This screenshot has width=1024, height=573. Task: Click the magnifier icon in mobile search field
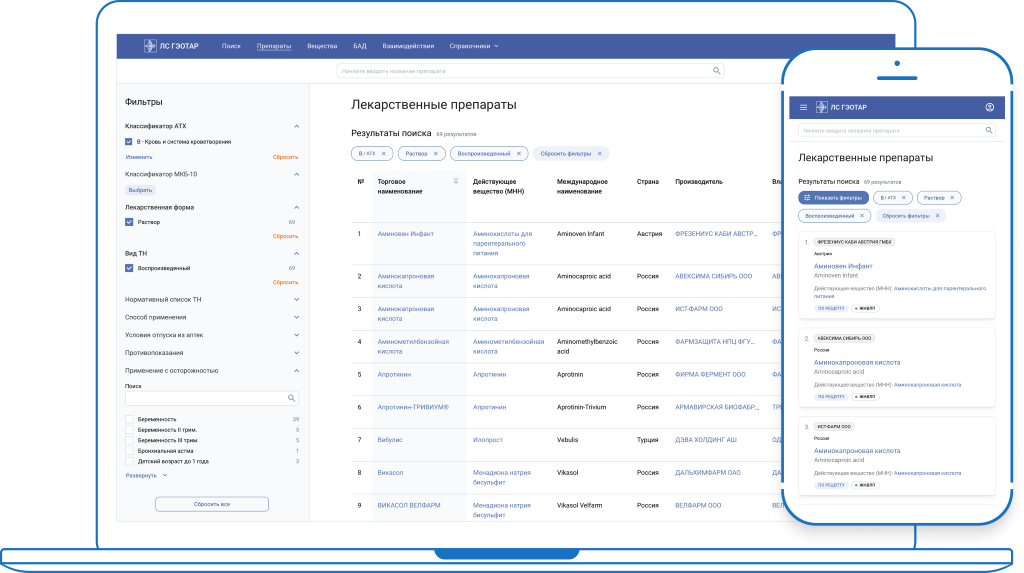(x=989, y=131)
